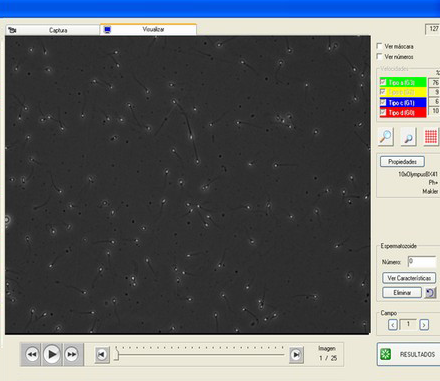Image resolution: width=440 pixels, height=381 pixels.
Task: Go to previous Campo with left arrow
Action: click(393, 325)
